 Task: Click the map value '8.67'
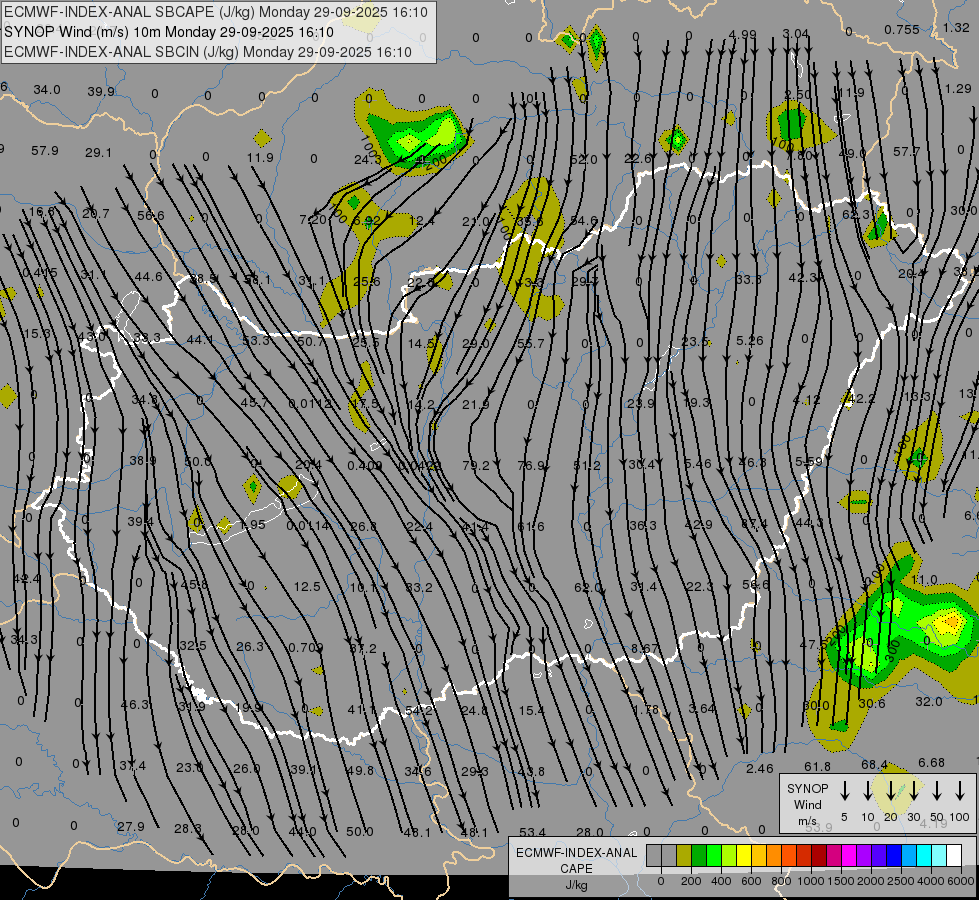644,648
